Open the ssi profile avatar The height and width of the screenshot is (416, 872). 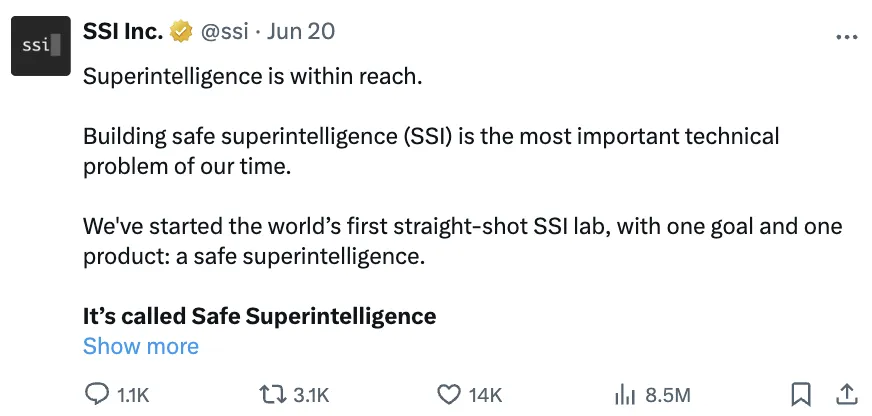click(x=41, y=46)
